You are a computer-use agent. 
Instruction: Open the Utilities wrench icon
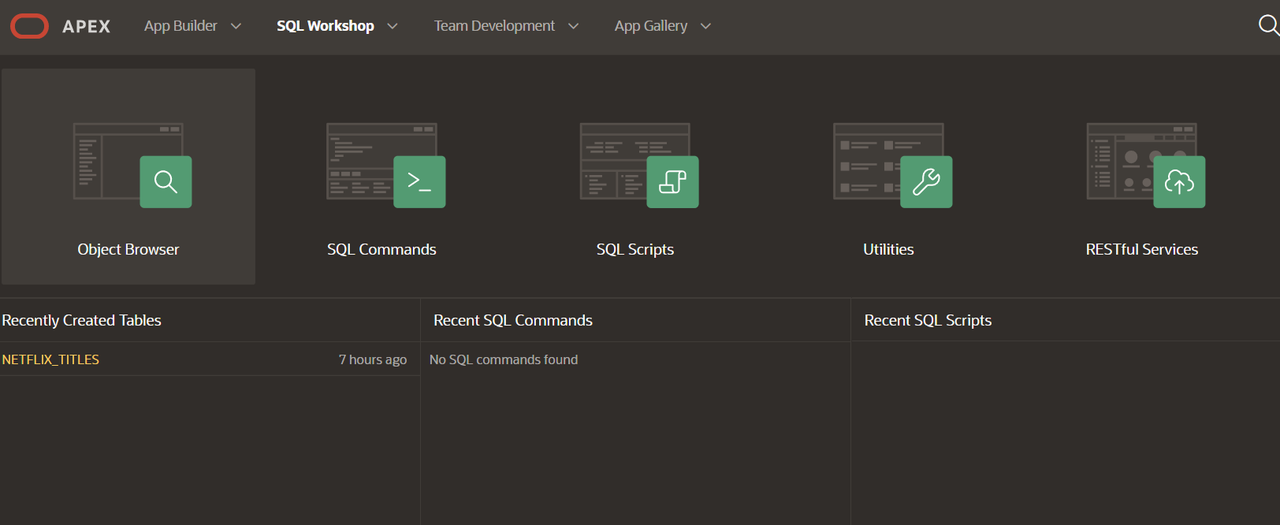tap(926, 182)
